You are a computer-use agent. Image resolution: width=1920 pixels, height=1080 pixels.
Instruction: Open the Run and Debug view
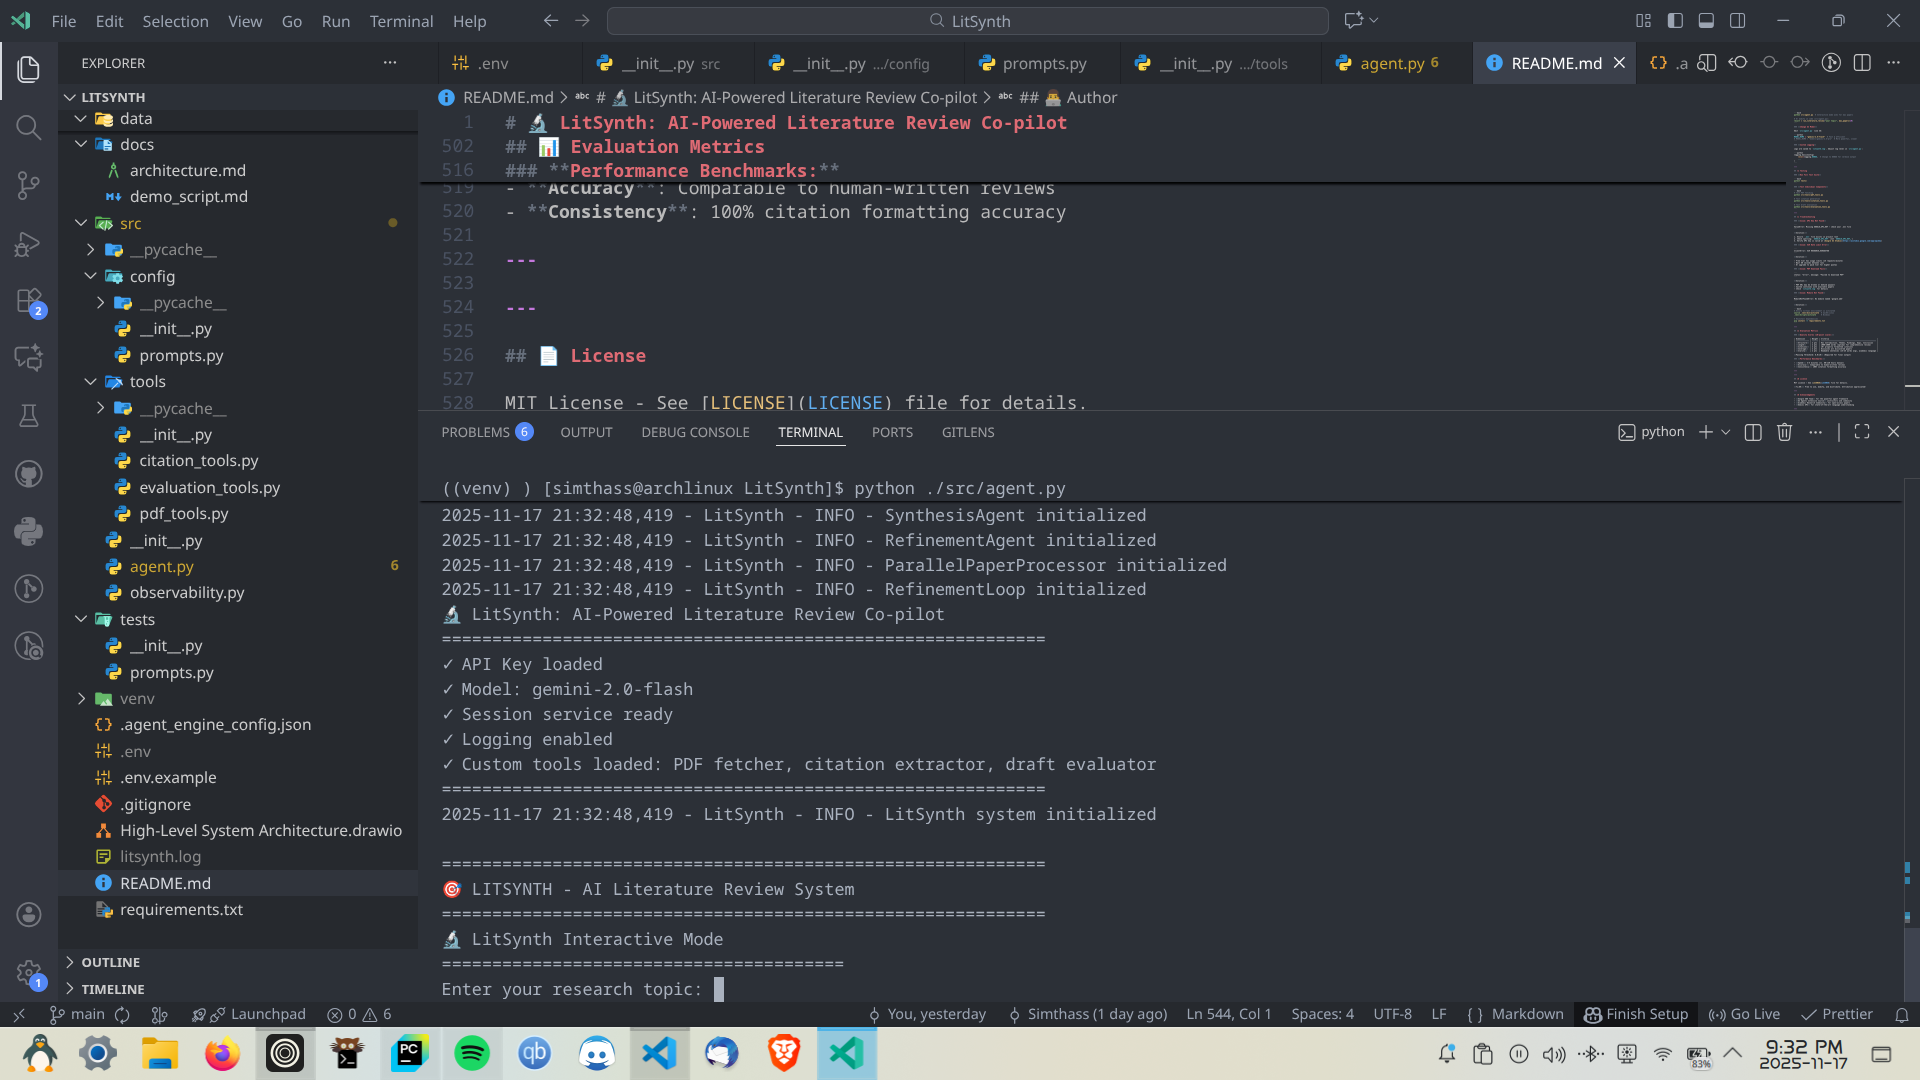click(x=29, y=244)
